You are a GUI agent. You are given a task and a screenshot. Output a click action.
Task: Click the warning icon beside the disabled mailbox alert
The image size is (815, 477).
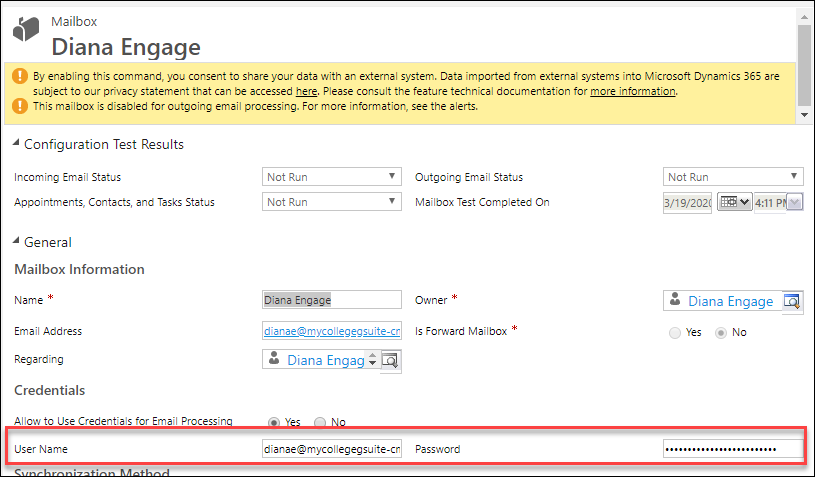pos(19,106)
